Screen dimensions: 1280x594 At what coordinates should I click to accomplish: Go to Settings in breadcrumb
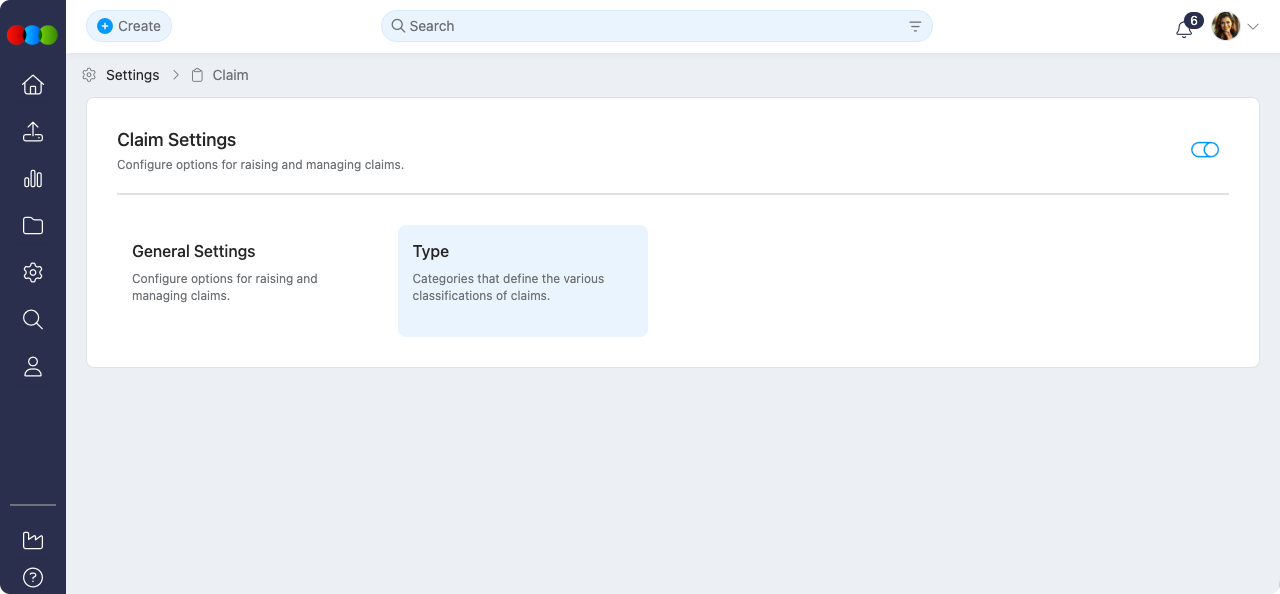click(x=132, y=75)
